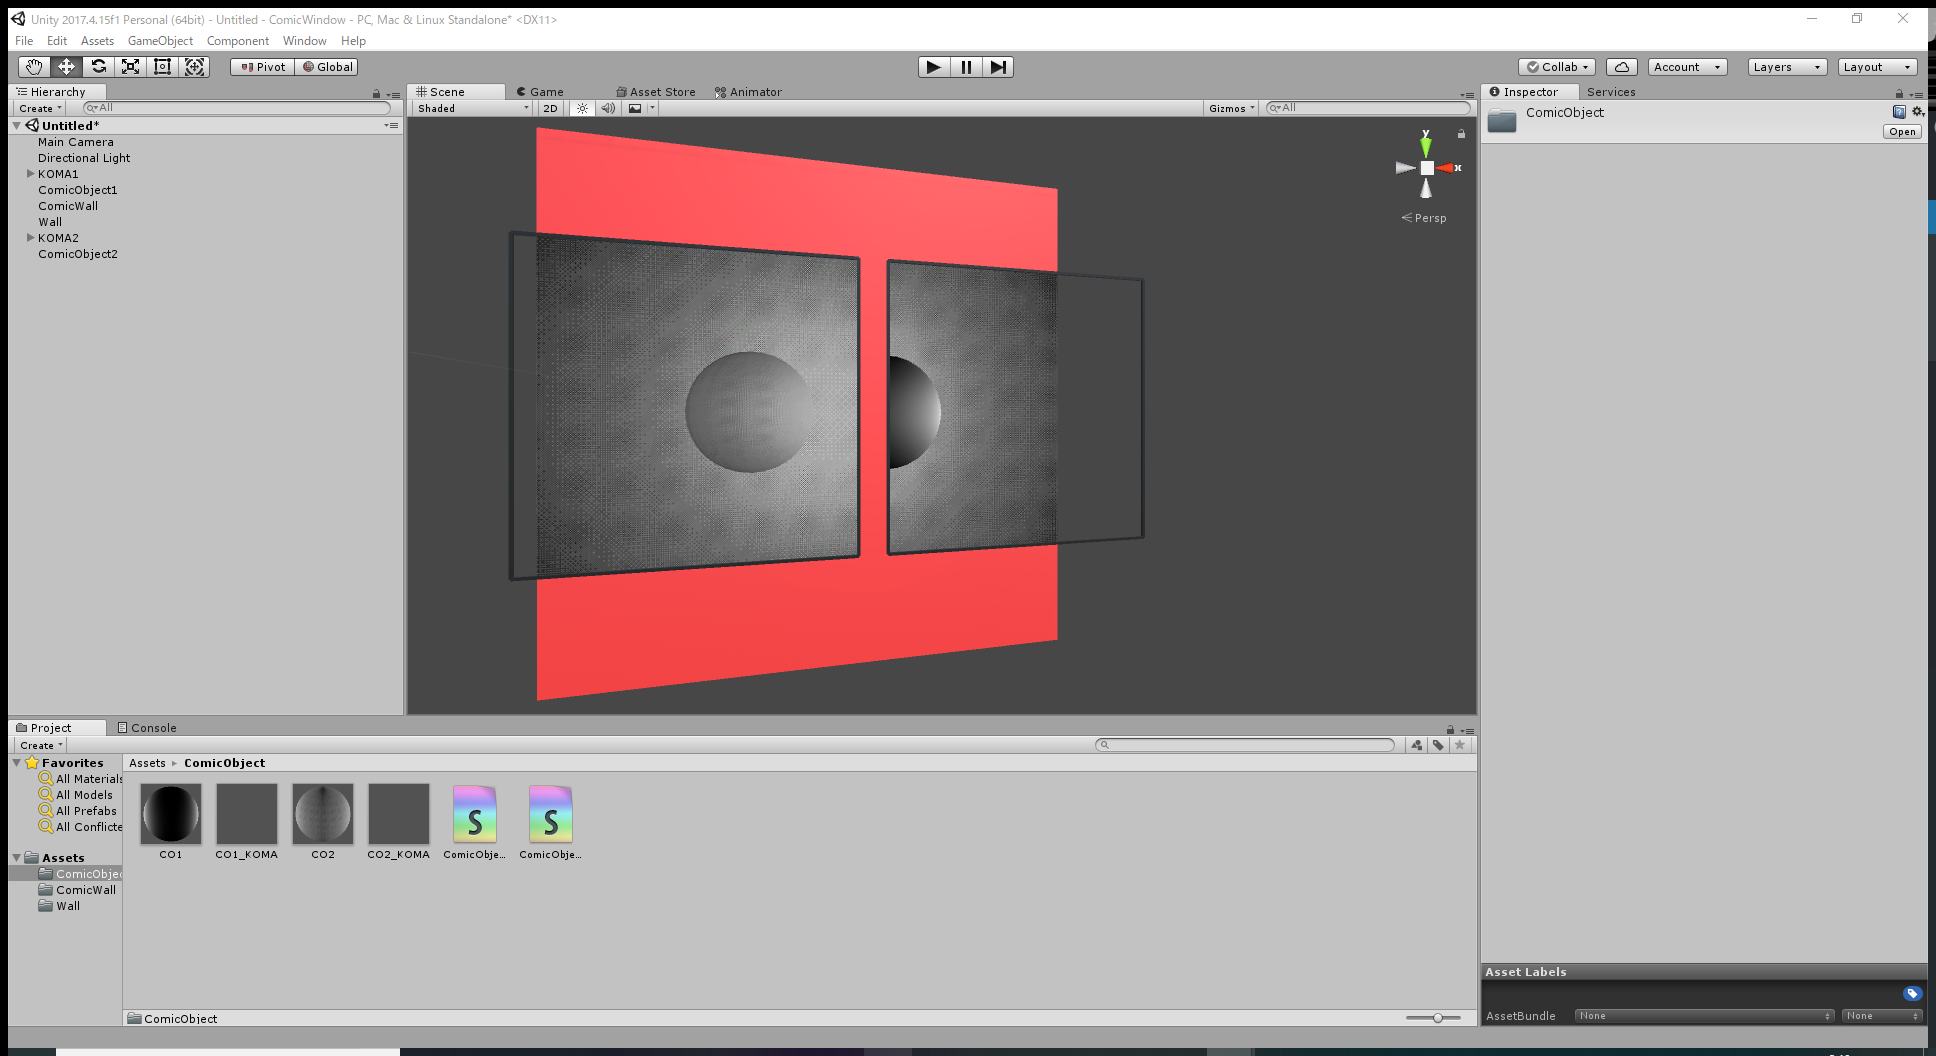Expand the KOMA1 object
Image resolution: width=1936 pixels, height=1056 pixels.
(x=30, y=174)
